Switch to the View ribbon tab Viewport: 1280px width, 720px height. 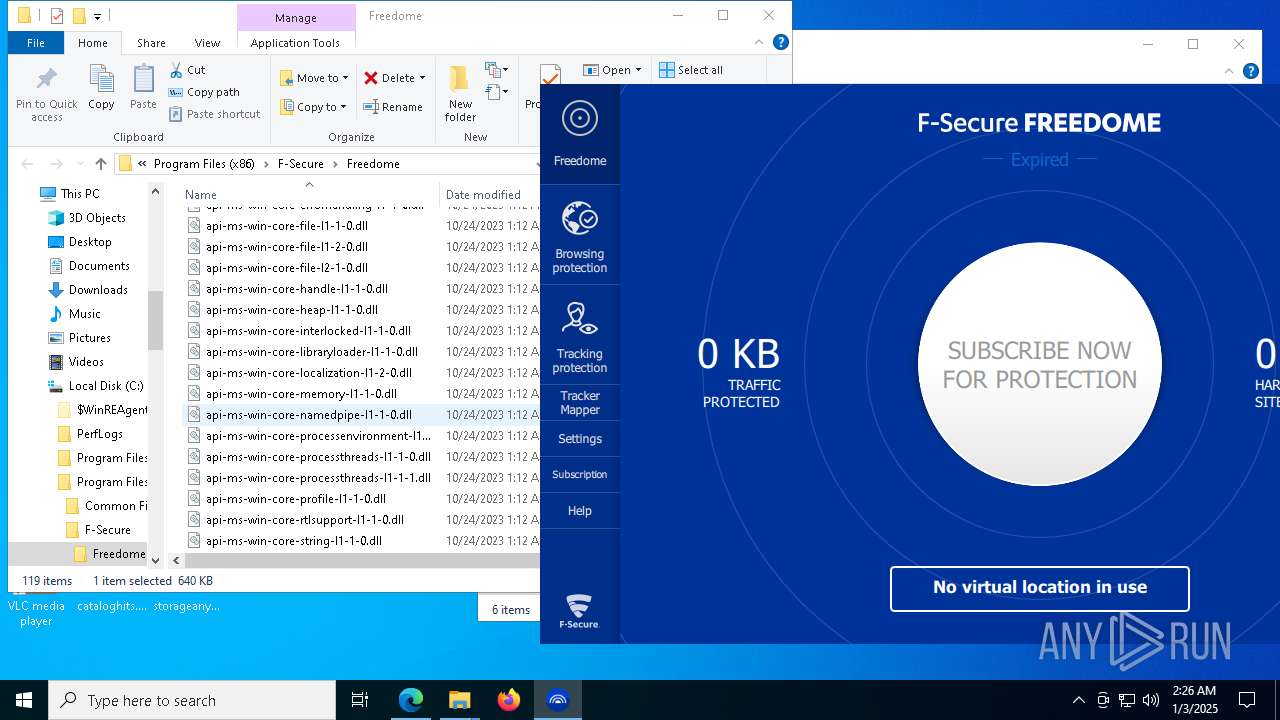tap(207, 43)
